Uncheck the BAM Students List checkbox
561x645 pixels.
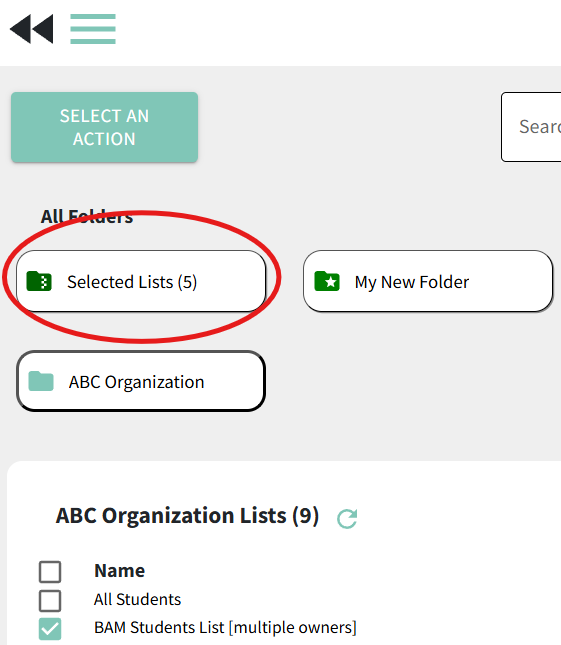pyautogui.click(x=50, y=629)
